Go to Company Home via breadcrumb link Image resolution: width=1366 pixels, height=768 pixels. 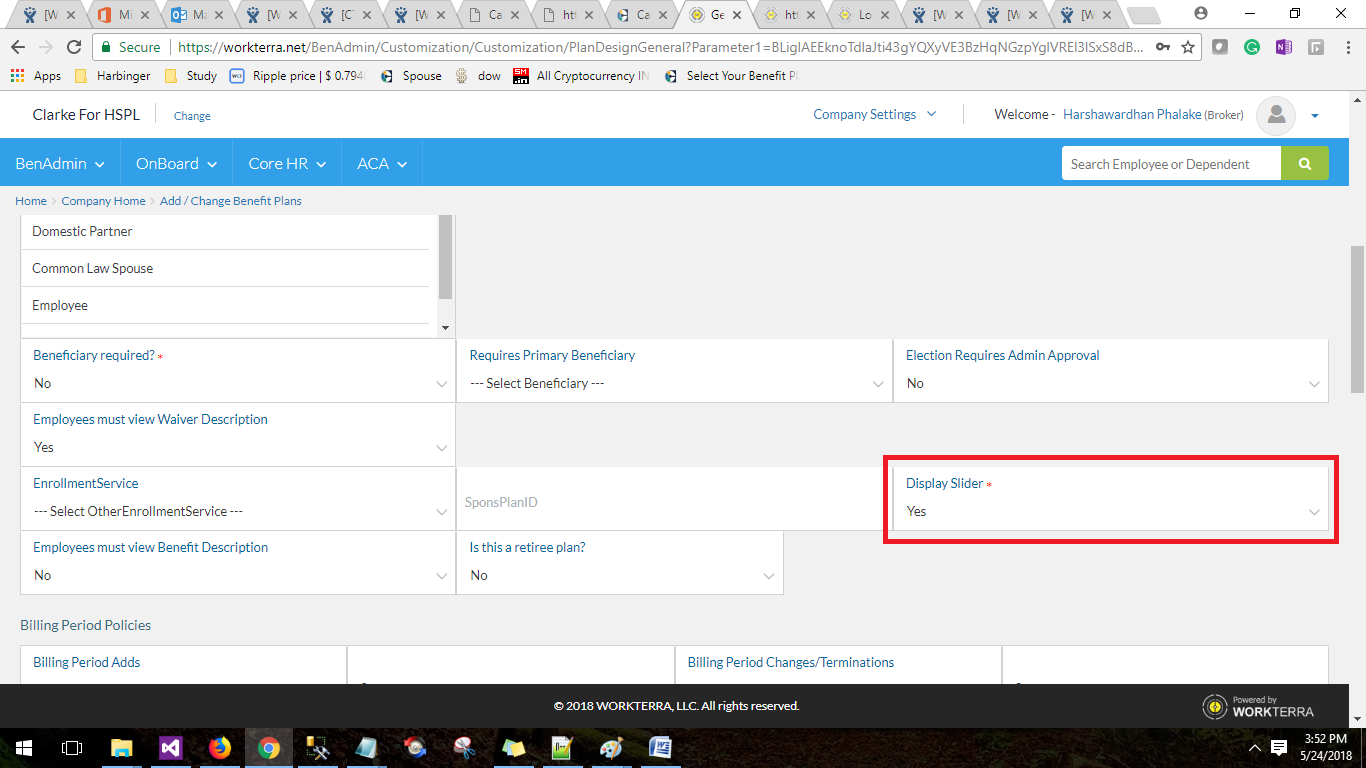pyautogui.click(x=103, y=200)
